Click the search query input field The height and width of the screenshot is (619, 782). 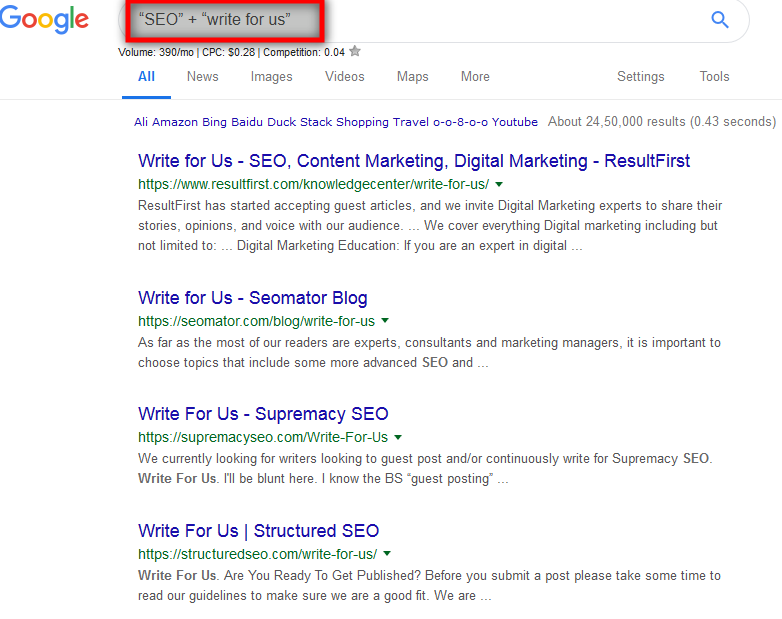point(434,20)
